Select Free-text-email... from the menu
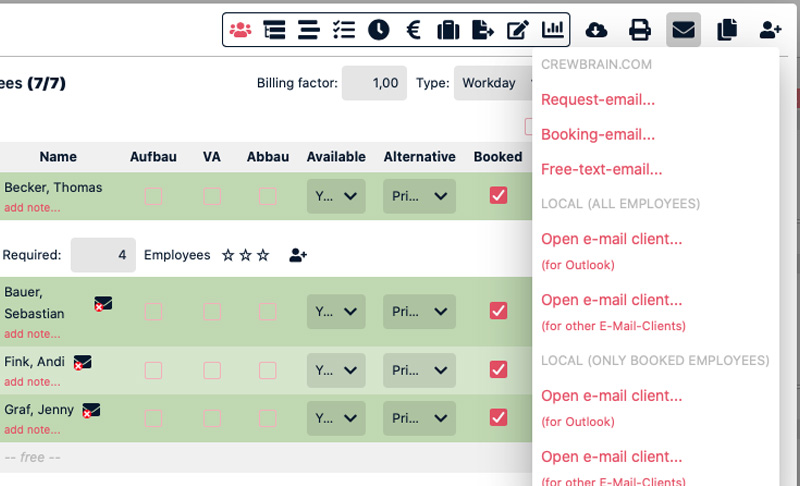The height and width of the screenshot is (486, 800). pyautogui.click(x=601, y=169)
